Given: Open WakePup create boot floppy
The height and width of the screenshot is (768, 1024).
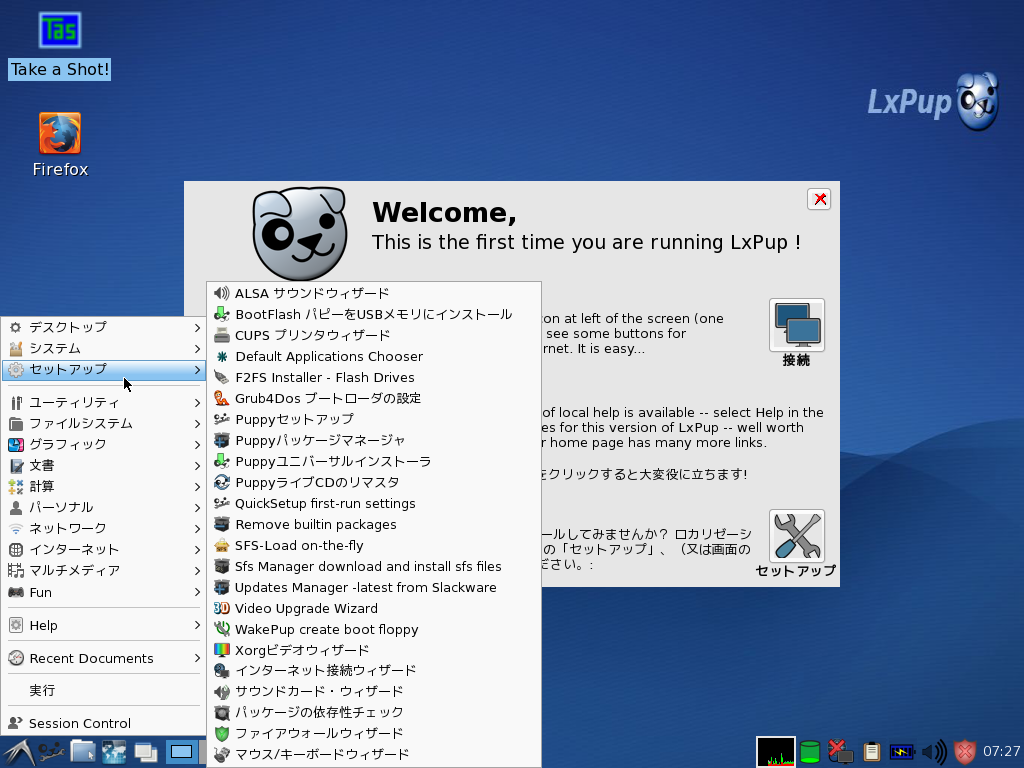Looking at the screenshot, I should [x=374, y=630].
